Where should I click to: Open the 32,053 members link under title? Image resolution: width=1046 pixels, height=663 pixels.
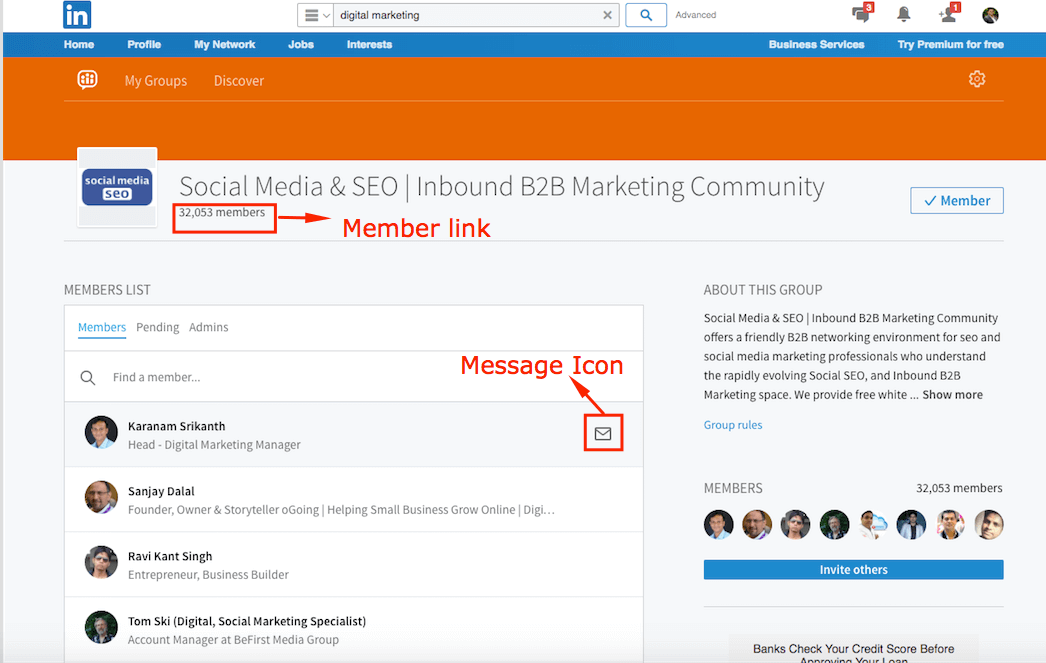point(221,213)
